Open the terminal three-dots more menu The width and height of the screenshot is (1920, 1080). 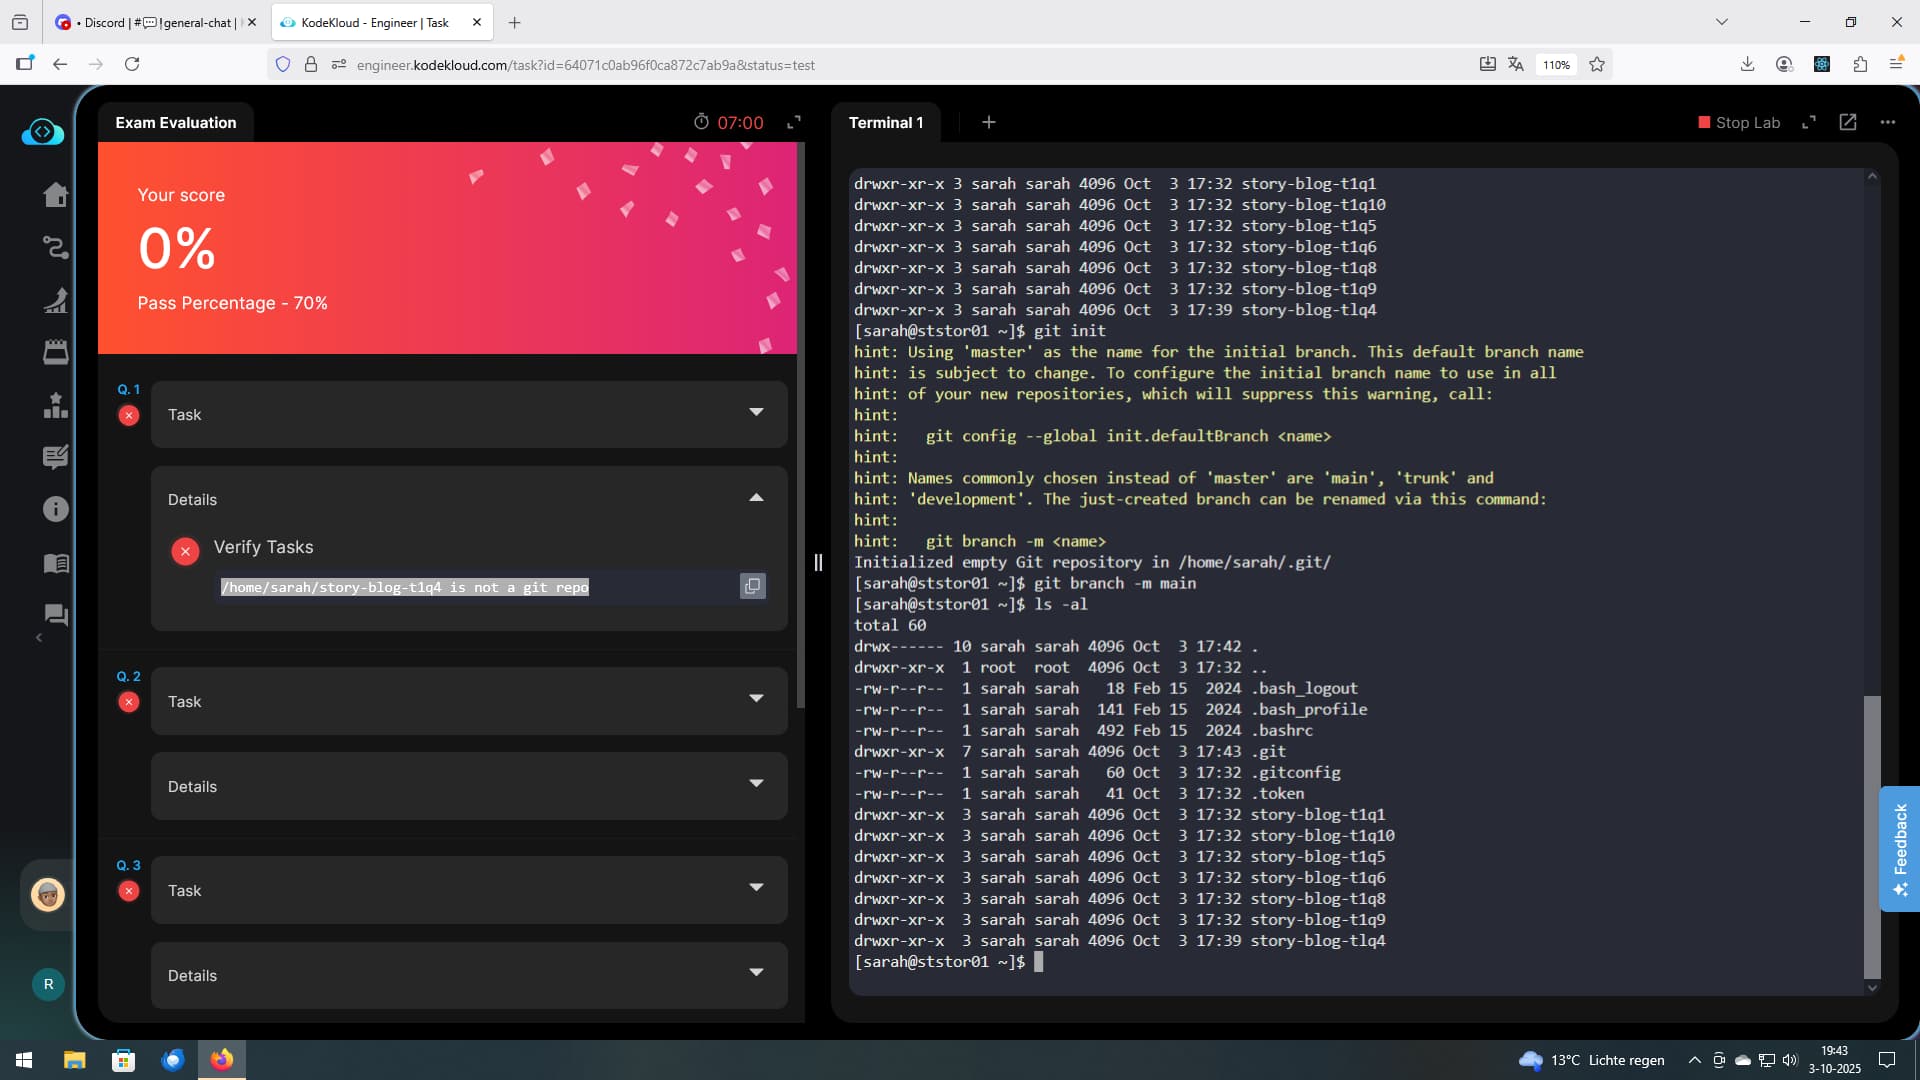coord(1888,122)
